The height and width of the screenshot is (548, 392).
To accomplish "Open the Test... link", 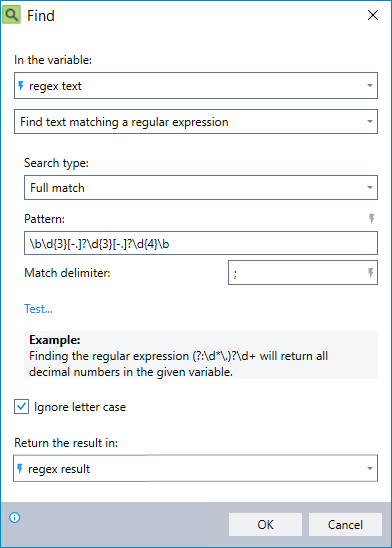I will click(38, 309).
